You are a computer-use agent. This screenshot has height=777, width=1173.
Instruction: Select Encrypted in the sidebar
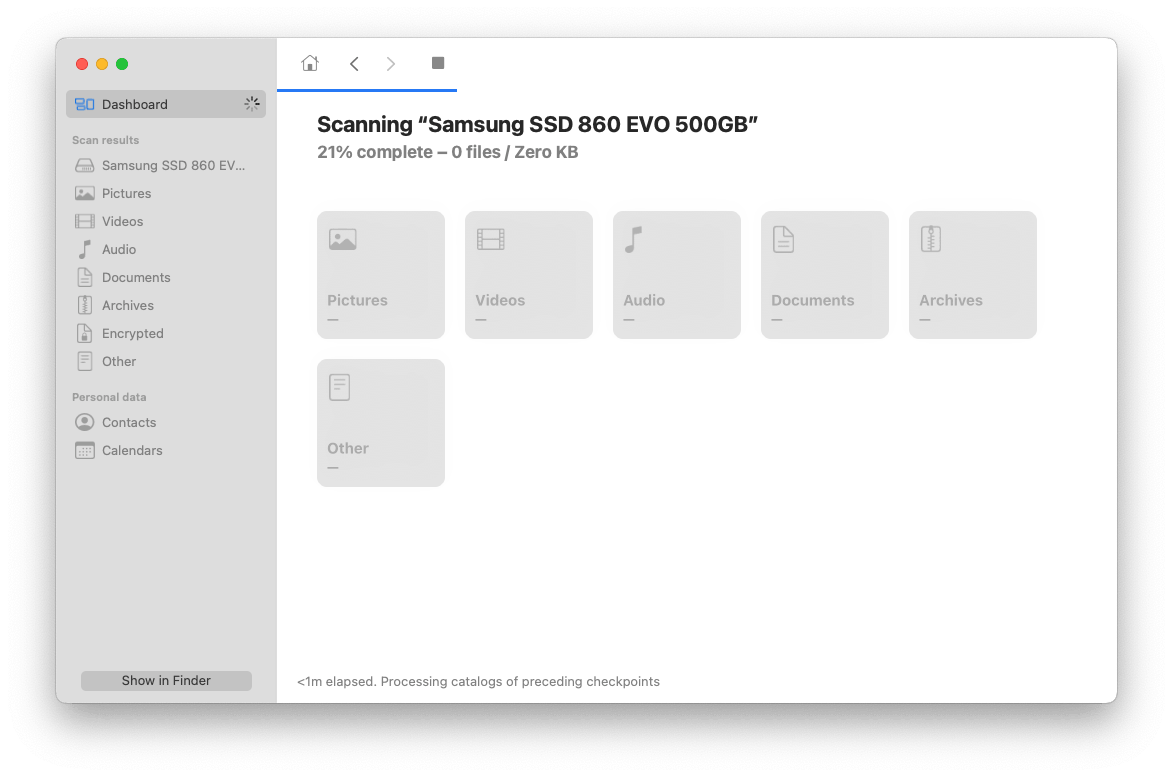click(x=166, y=334)
